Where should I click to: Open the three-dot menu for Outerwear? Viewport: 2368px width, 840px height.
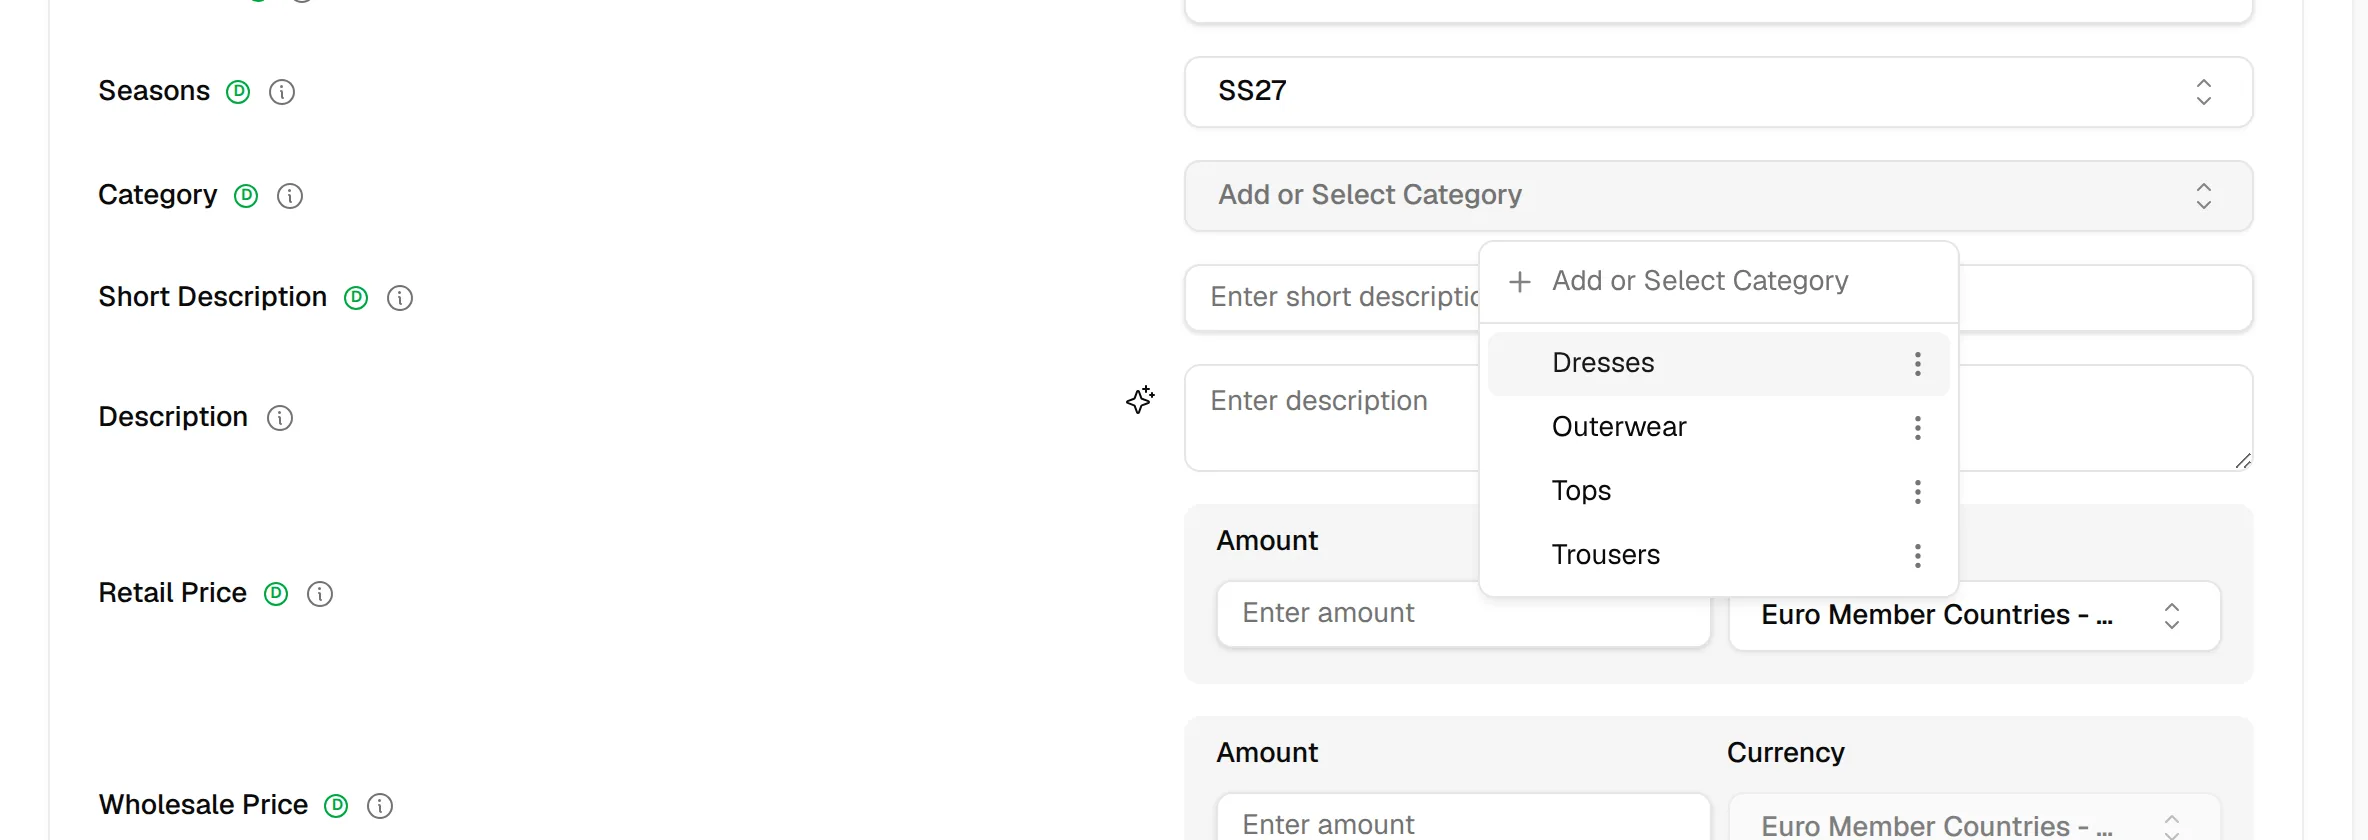tap(1918, 428)
